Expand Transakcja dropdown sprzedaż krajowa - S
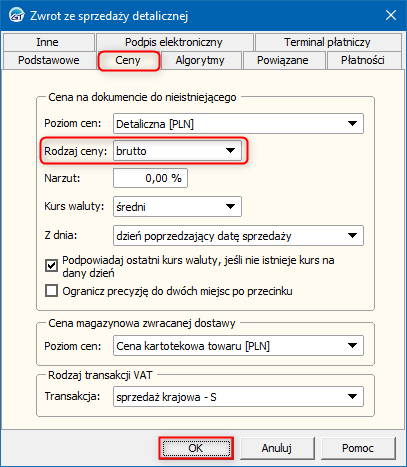The image size is (407, 467). pyautogui.click(x=238, y=396)
